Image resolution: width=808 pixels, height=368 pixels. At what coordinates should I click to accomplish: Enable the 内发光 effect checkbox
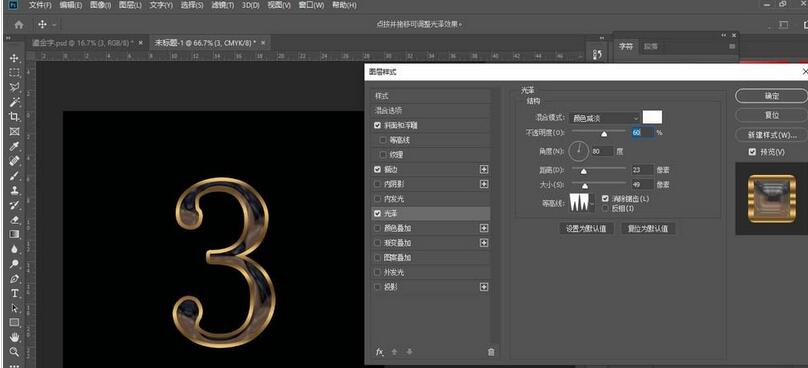[378, 198]
